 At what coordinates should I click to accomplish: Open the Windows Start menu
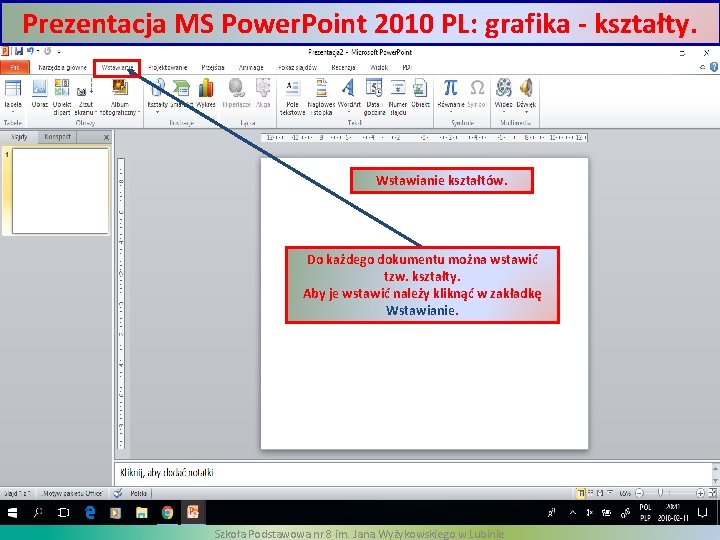12,513
